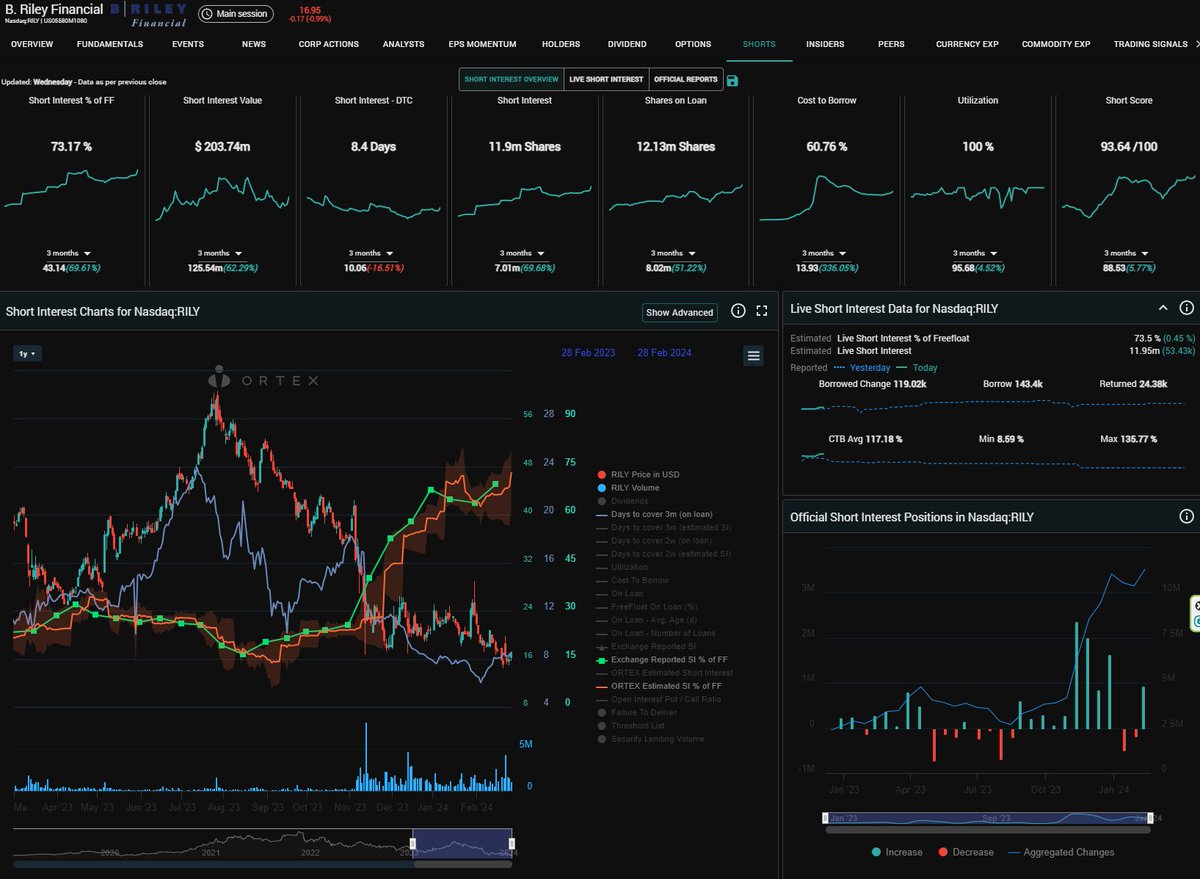Open the CURRENCY EXP tab

click(x=968, y=44)
